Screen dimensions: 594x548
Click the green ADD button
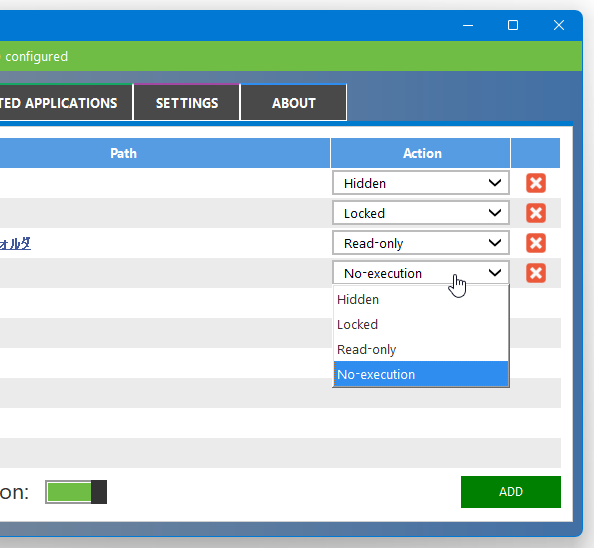tap(511, 492)
